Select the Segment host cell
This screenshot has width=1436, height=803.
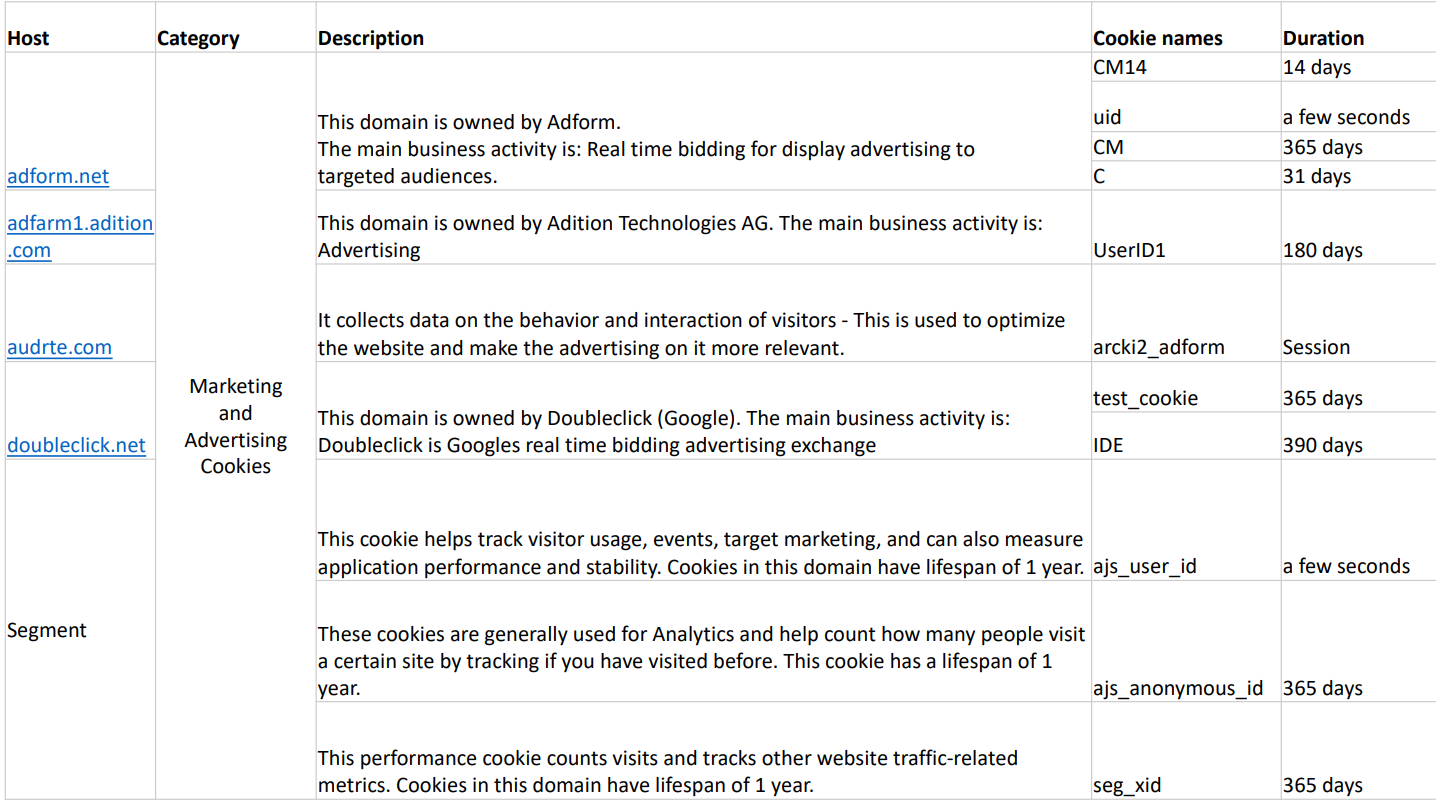[80, 629]
